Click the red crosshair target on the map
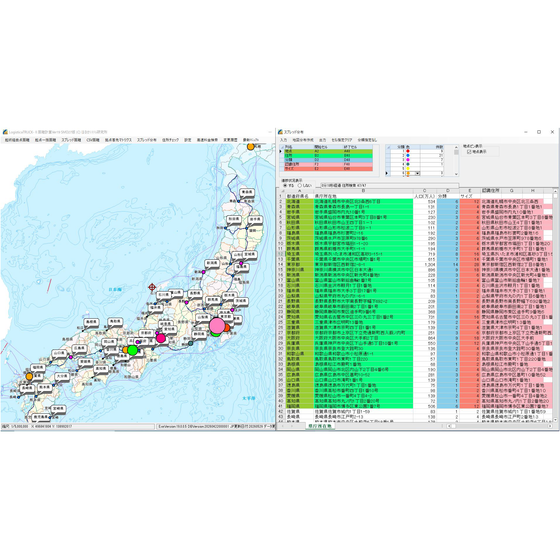The image size is (560, 560). pyautogui.click(x=152, y=287)
